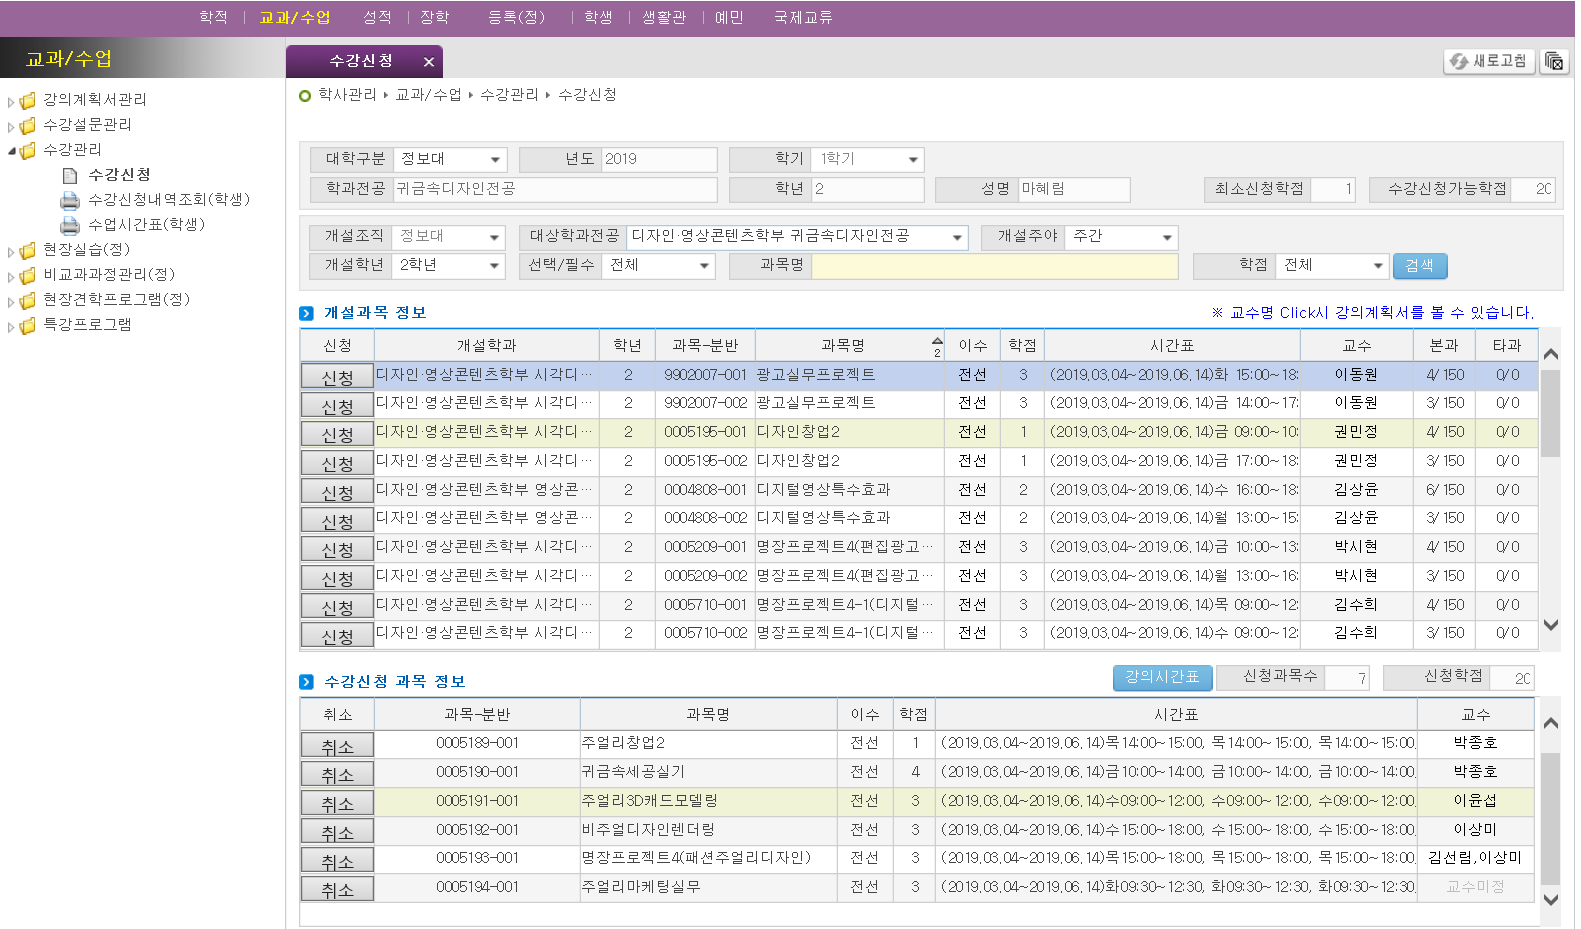Click 교과/수업 in the breadcrumb
This screenshot has height=929, width=1581.
[428, 95]
